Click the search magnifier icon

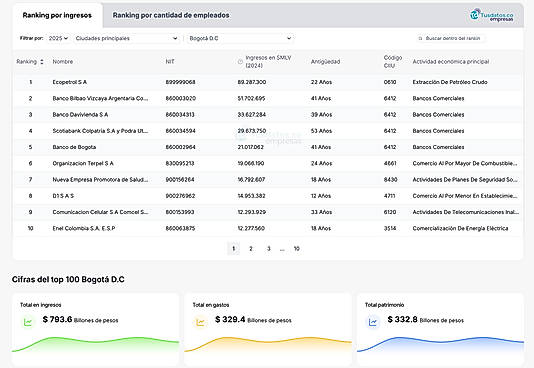point(420,38)
